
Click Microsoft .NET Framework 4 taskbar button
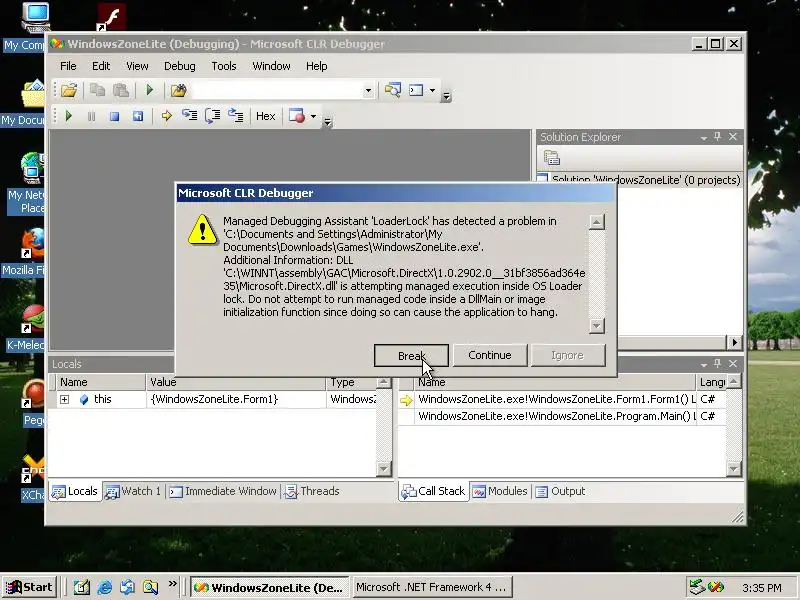point(432,587)
